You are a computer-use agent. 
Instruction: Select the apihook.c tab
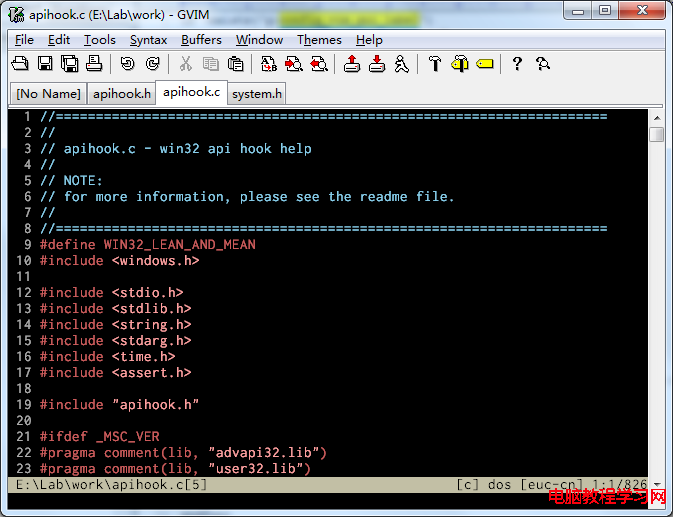pyautogui.click(x=191, y=92)
